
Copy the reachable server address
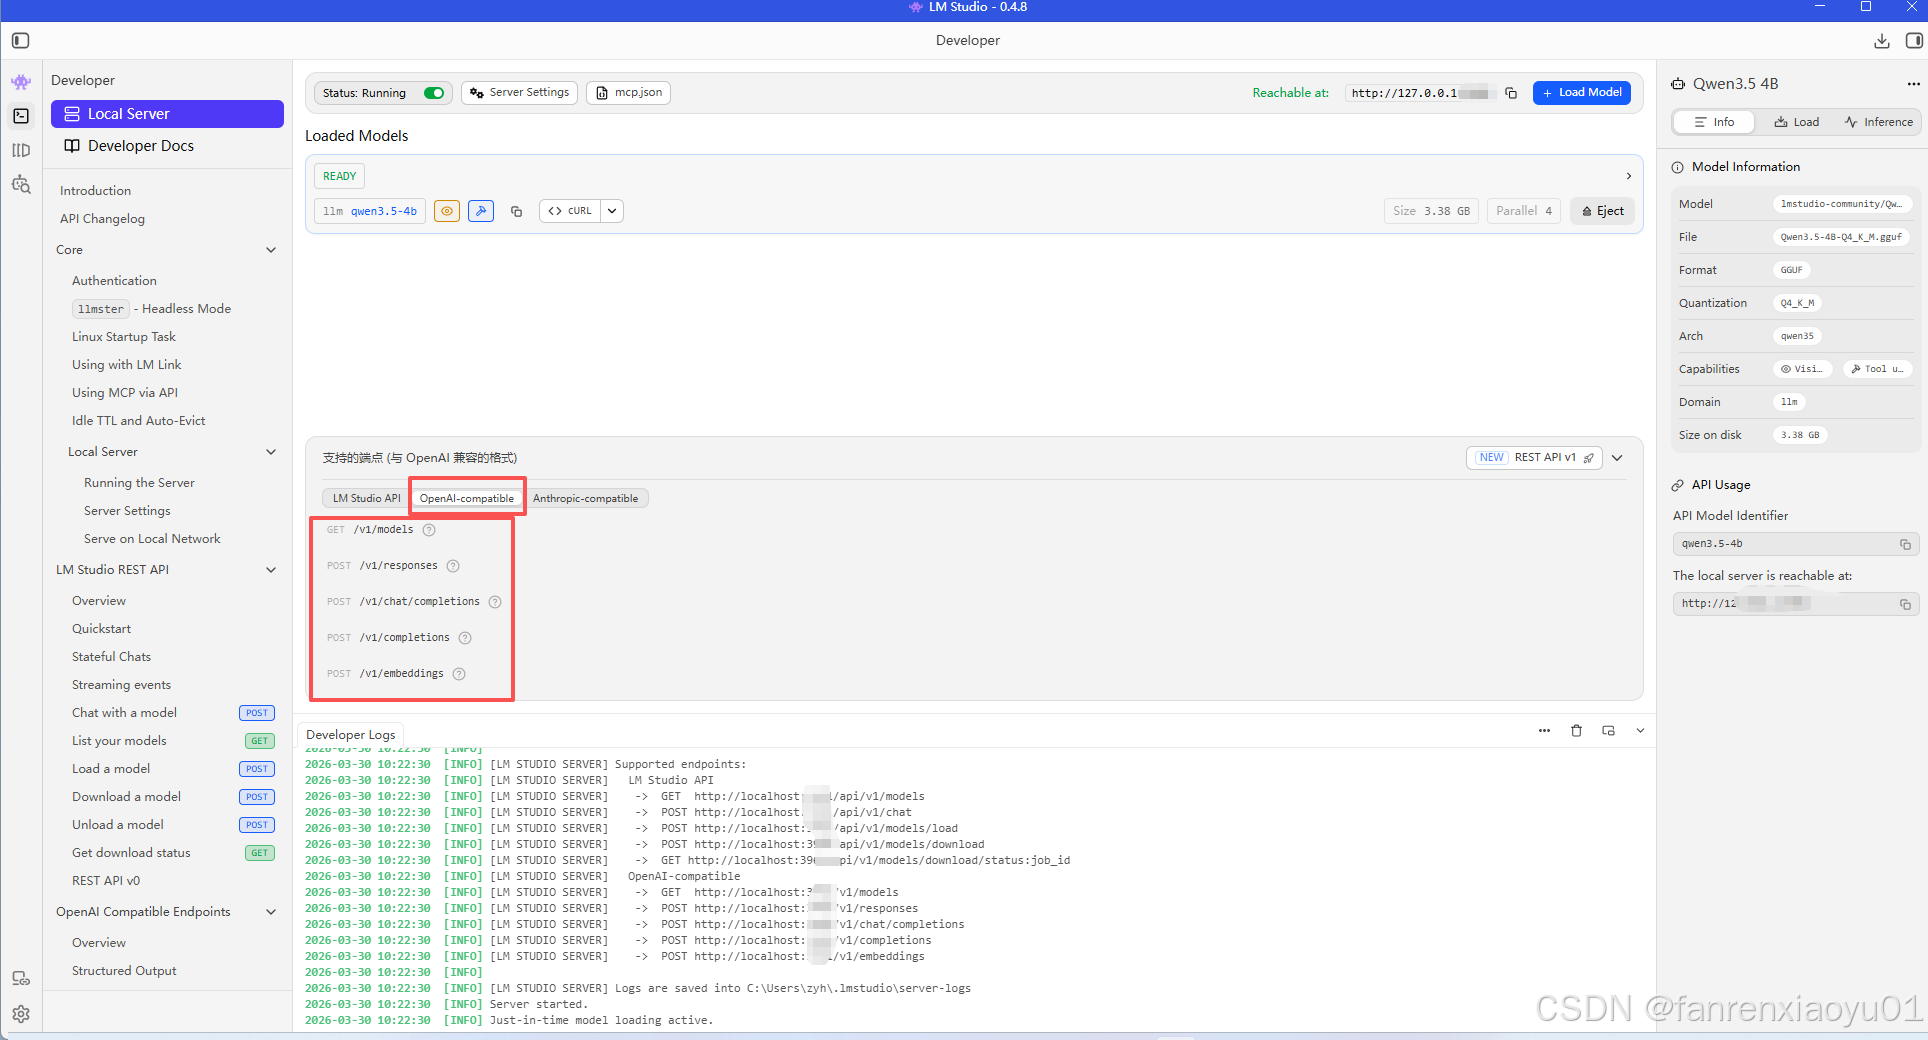point(1511,93)
